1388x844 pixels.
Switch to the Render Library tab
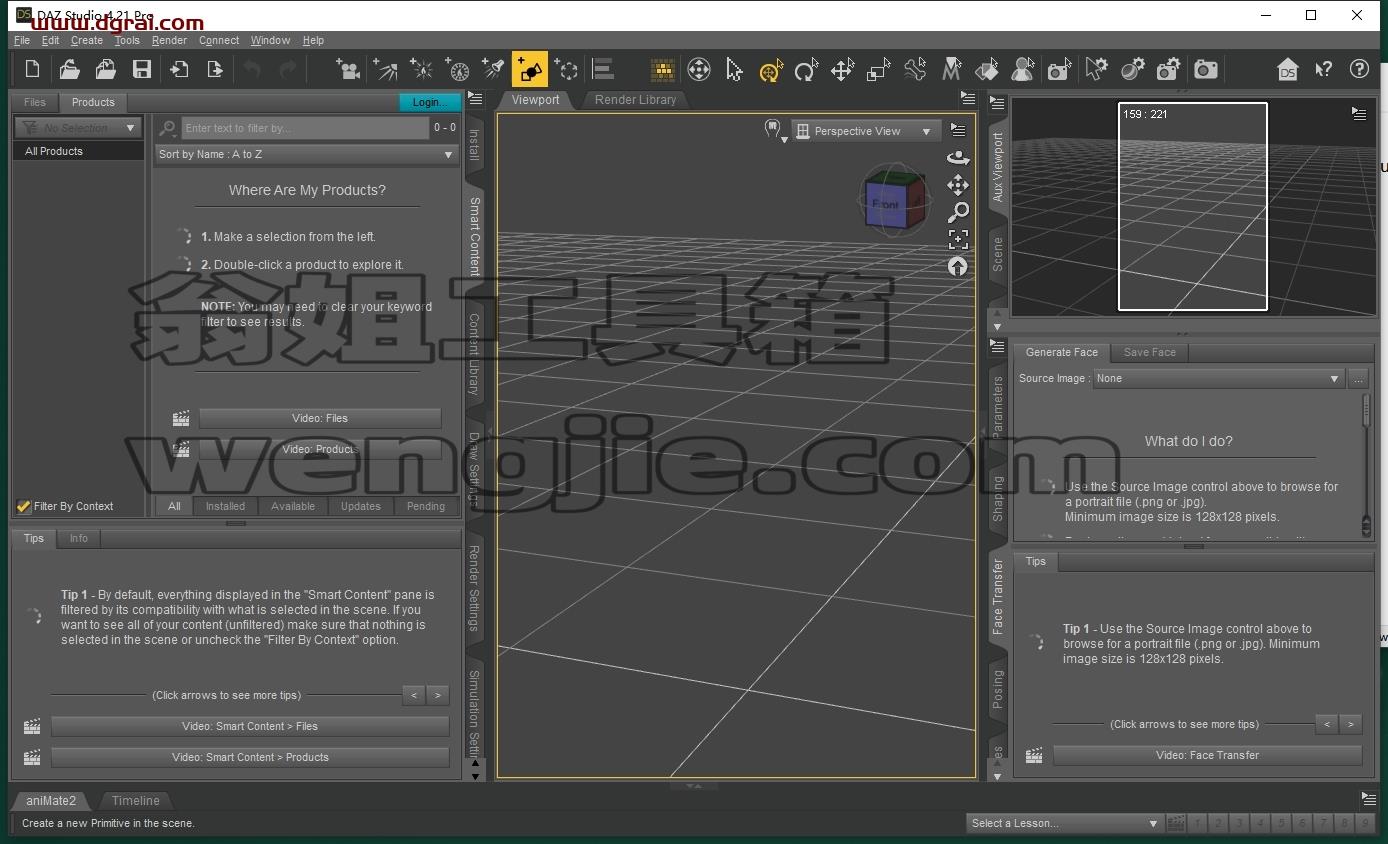click(x=635, y=100)
